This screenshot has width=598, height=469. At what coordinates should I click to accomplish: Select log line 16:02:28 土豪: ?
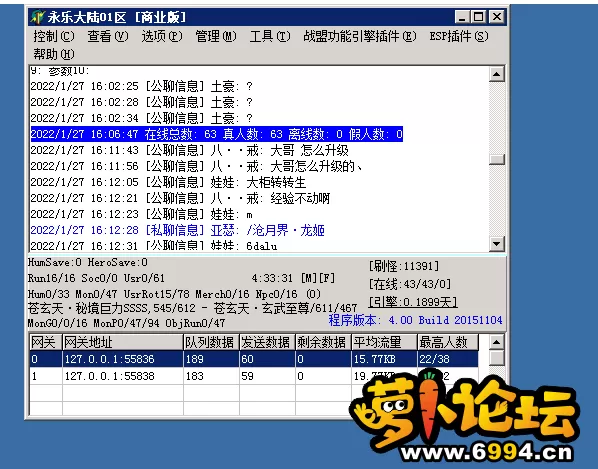coord(141,102)
